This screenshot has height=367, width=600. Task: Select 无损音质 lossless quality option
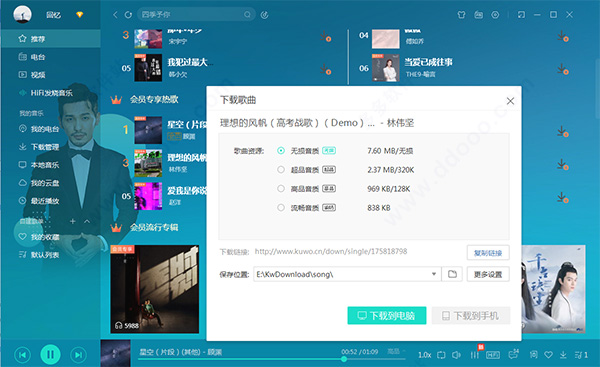(x=281, y=151)
